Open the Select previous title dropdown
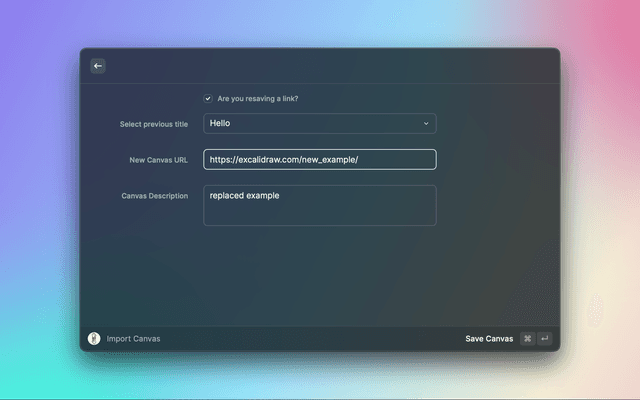The width and height of the screenshot is (640, 400). [x=319, y=124]
